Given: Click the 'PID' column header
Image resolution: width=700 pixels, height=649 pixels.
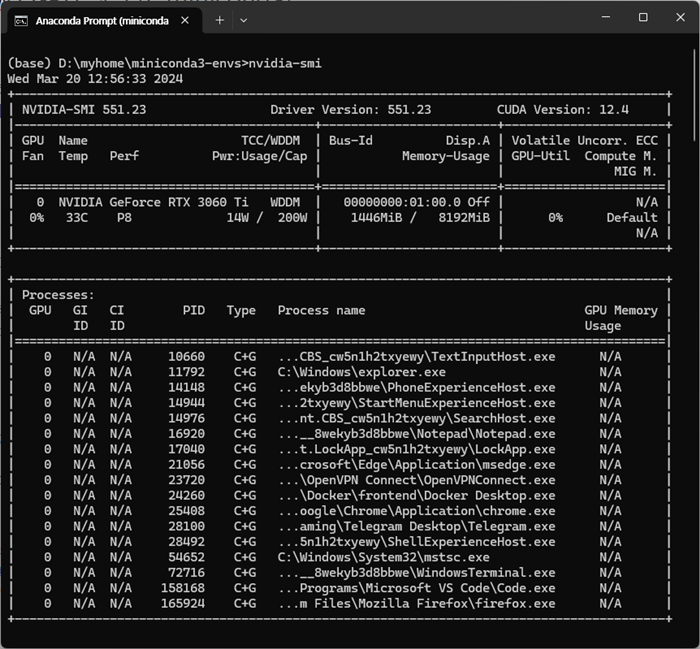Looking at the screenshot, I should (x=194, y=311).
